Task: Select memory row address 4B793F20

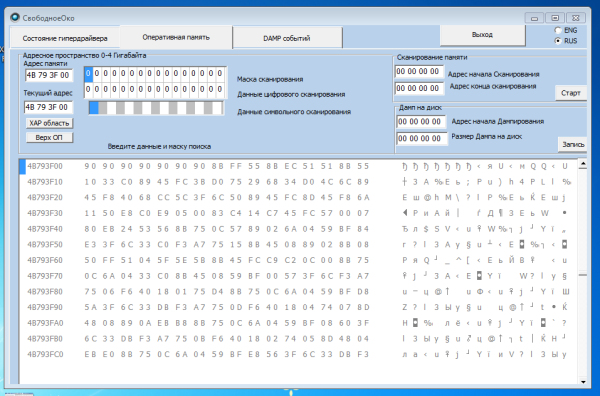Action: [x=45, y=198]
